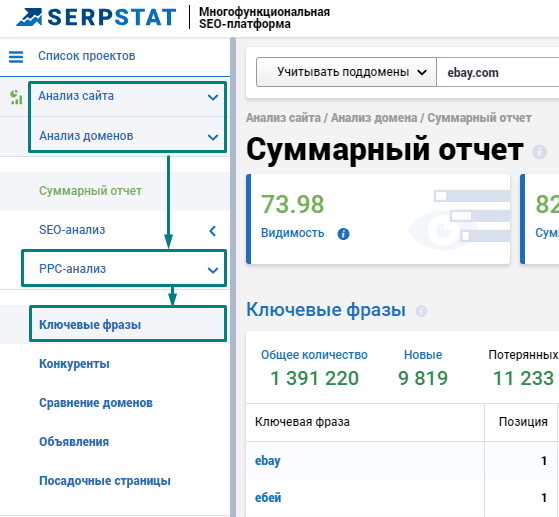559x517 pixels.
Task: Click position value in ебей row
Action: (x=544, y=497)
